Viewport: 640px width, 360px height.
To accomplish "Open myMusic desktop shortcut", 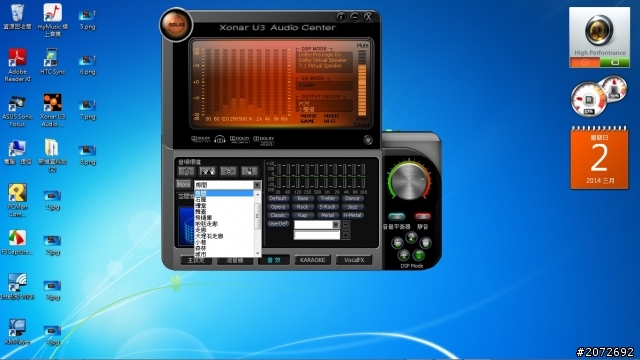I will pyautogui.click(x=53, y=20).
